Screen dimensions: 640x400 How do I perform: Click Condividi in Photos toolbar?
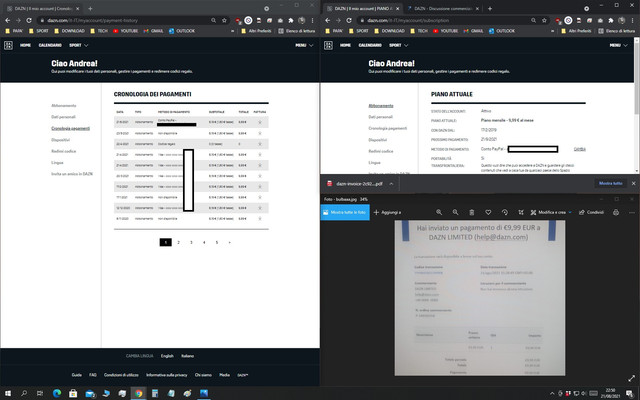[591, 212]
